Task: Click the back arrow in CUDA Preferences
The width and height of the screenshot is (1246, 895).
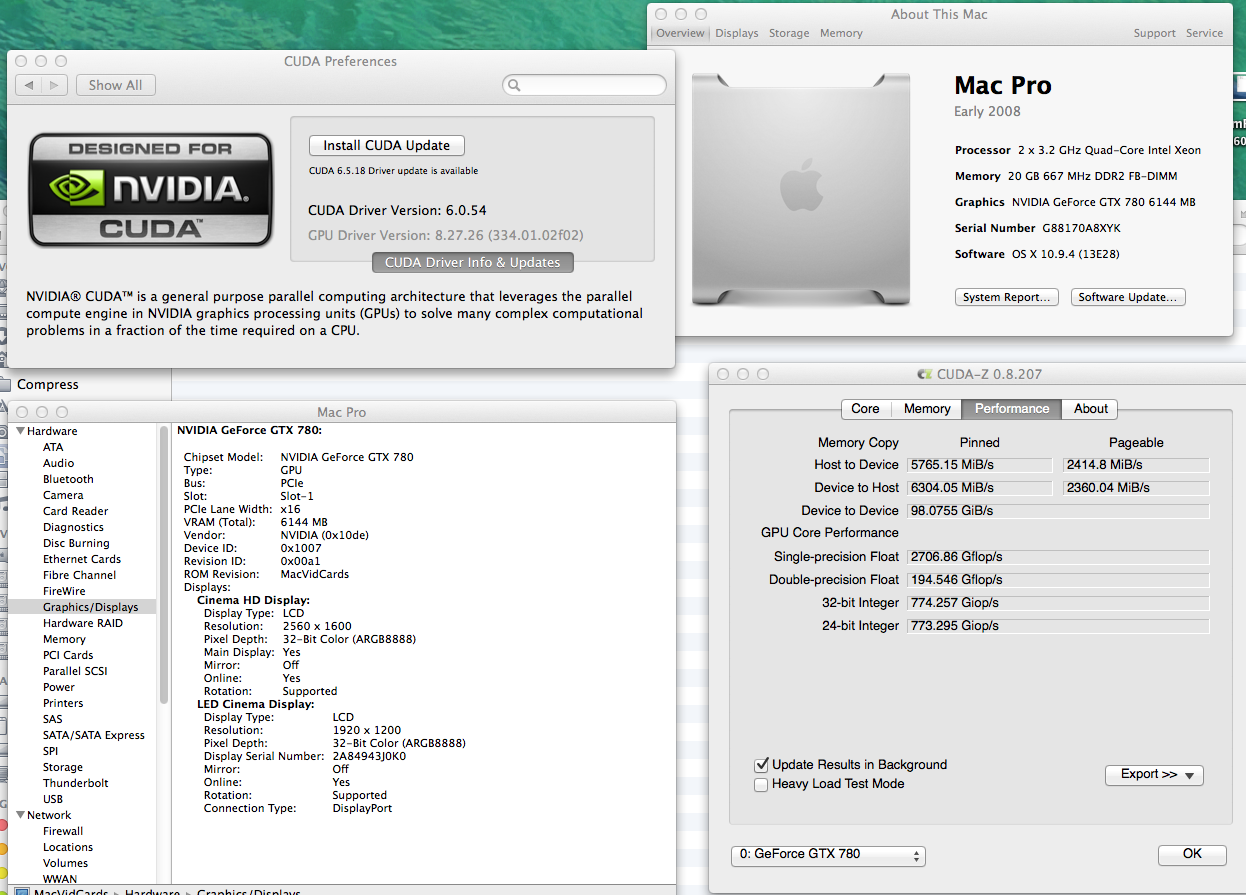Action: click(x=29, y=86)
